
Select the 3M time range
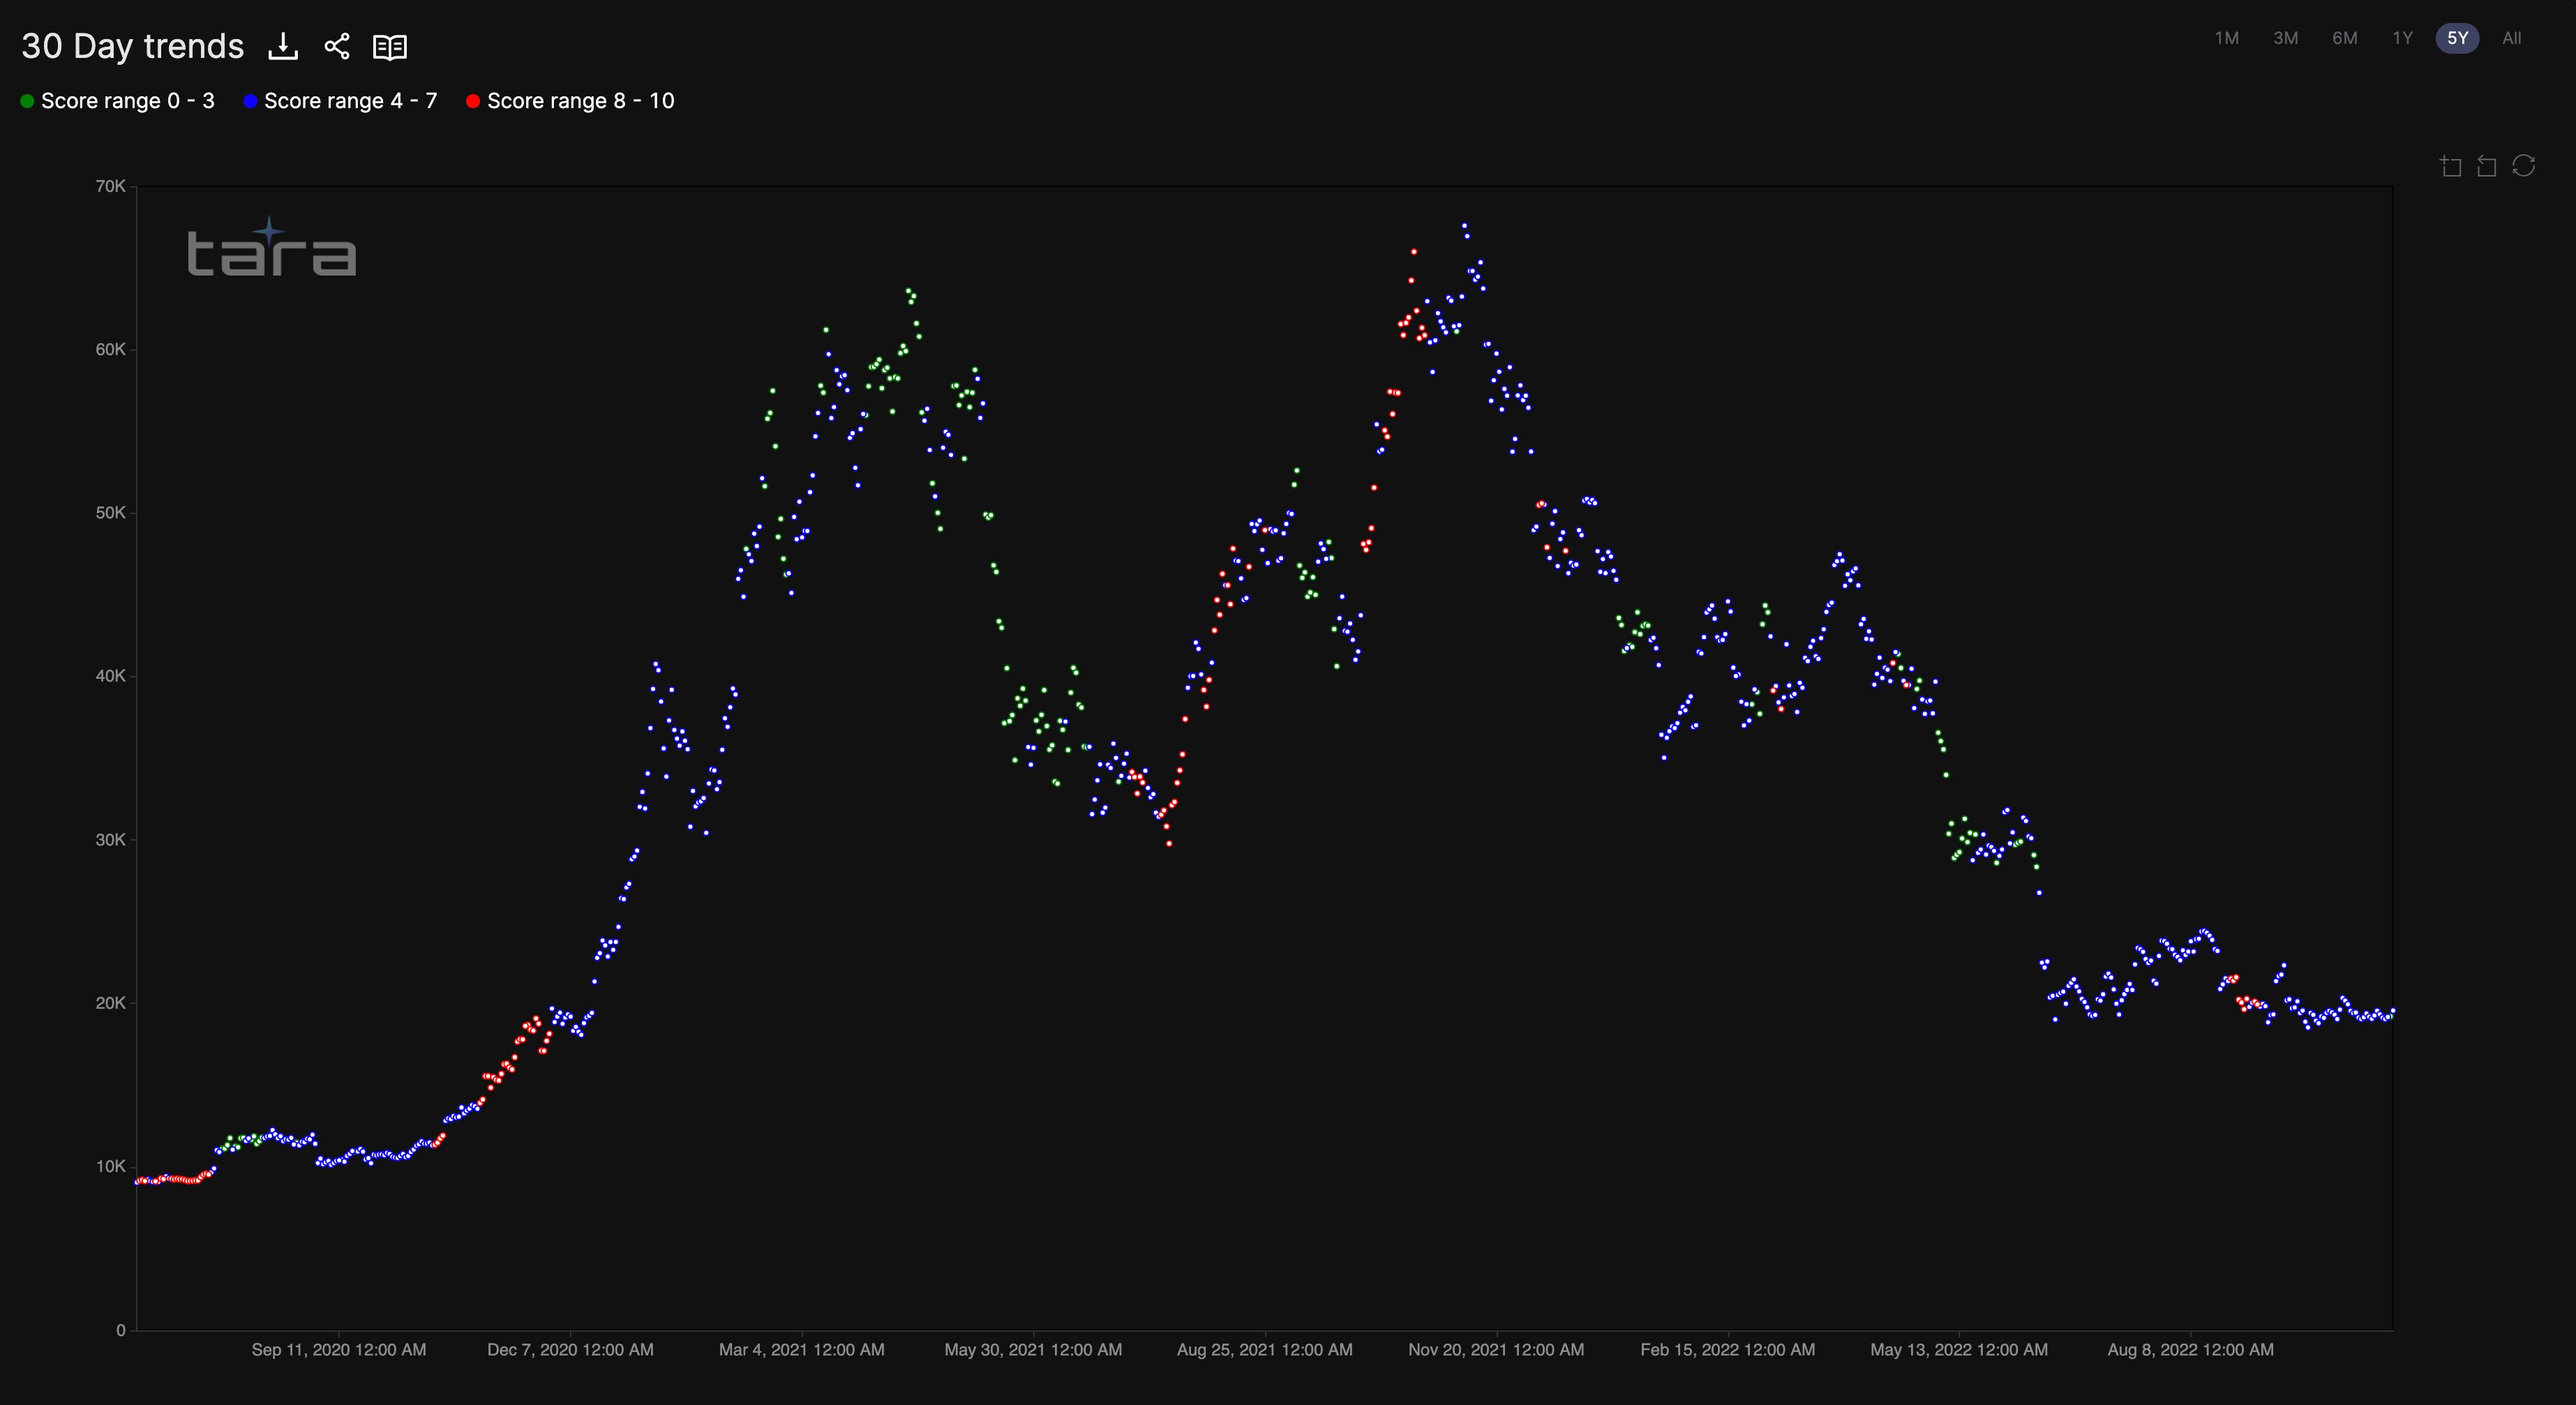point(2285,38)
